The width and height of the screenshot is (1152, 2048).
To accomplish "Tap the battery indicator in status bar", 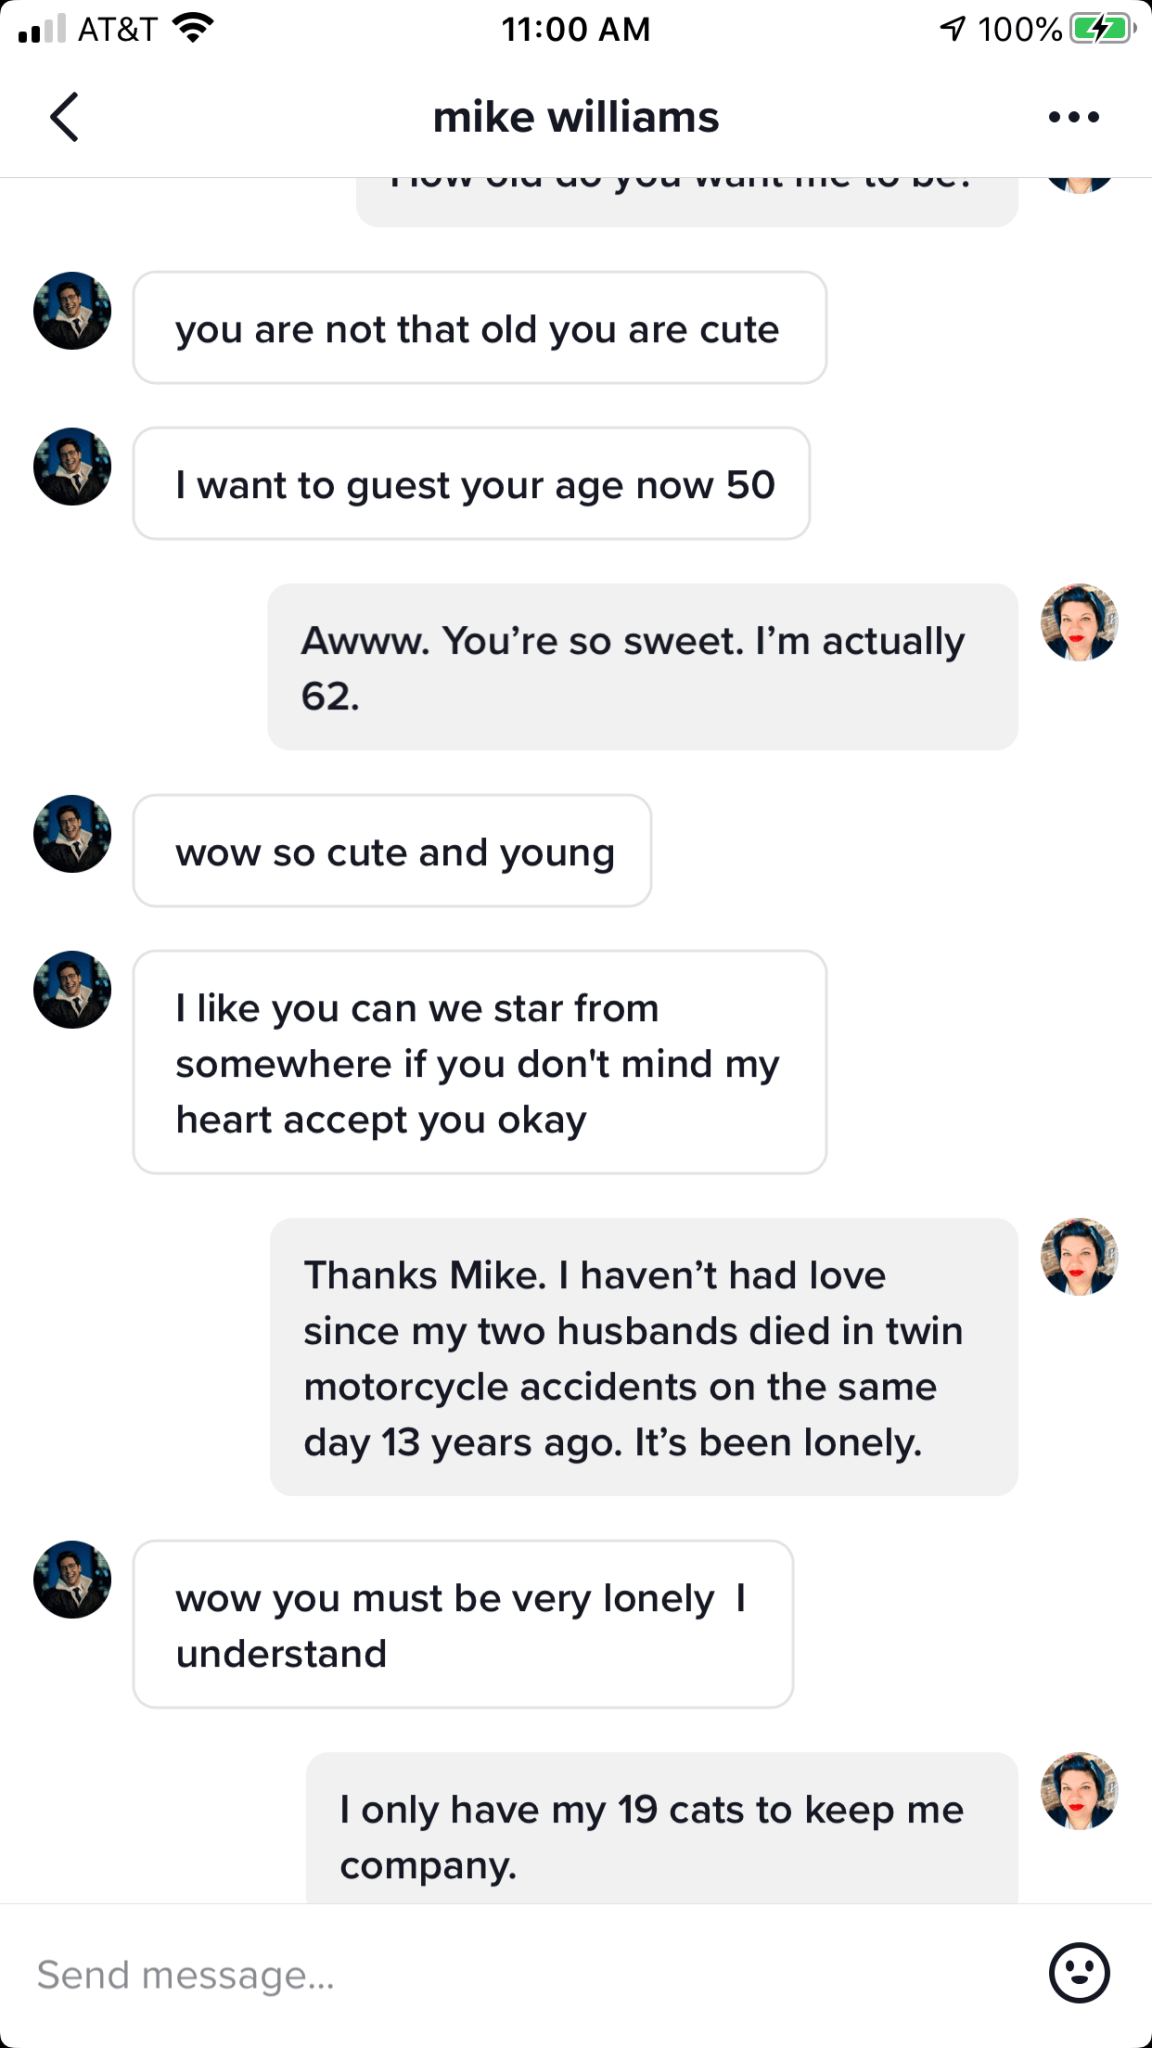I will [1101, 29].
